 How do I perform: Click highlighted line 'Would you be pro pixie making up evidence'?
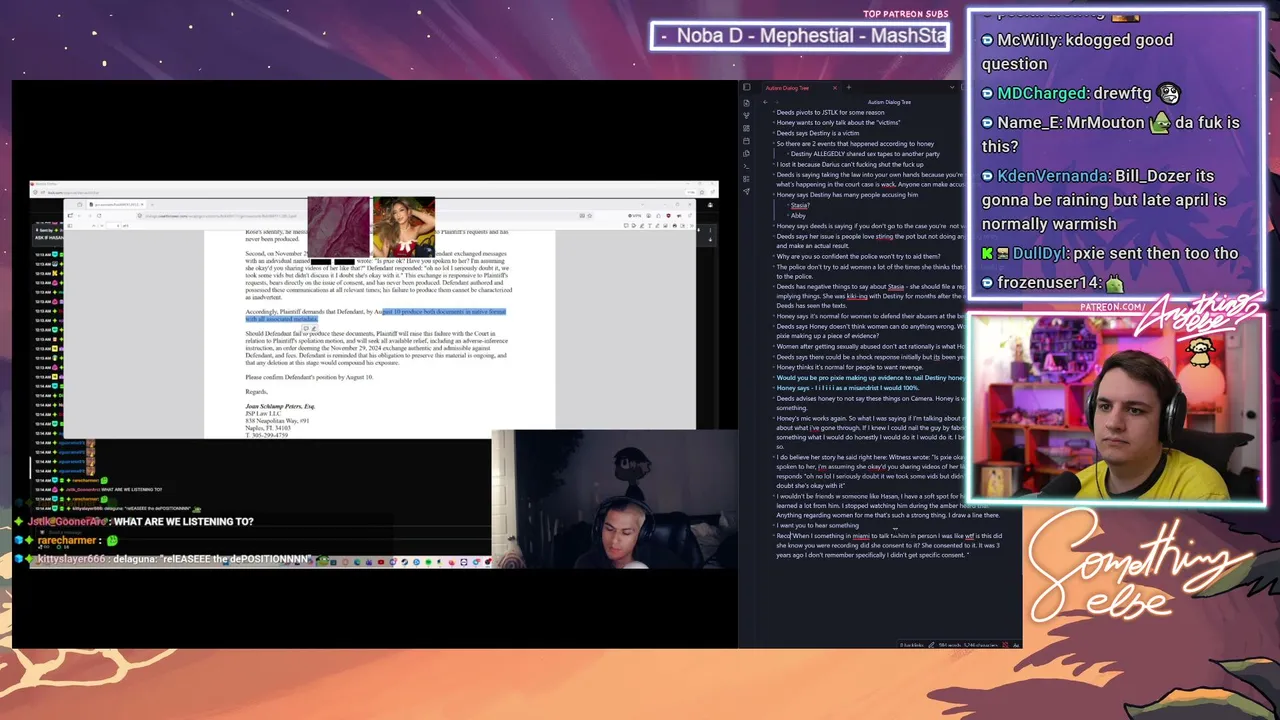click(870, 378)
